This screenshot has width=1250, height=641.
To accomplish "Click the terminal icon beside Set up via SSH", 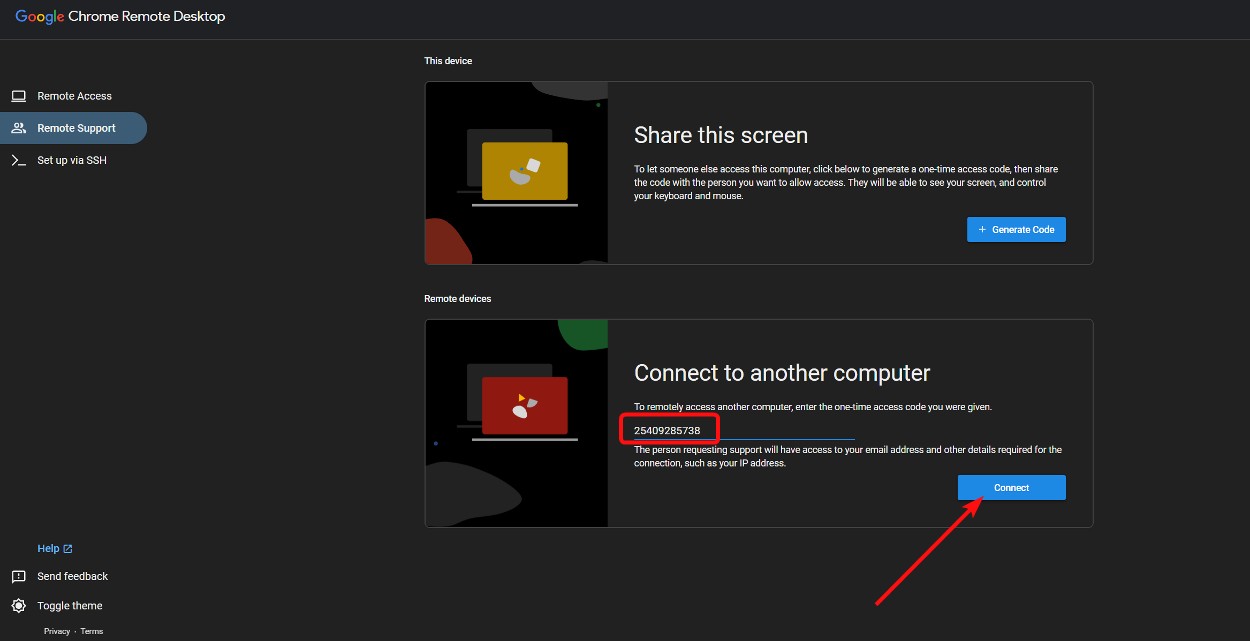I will click(18, 160).
